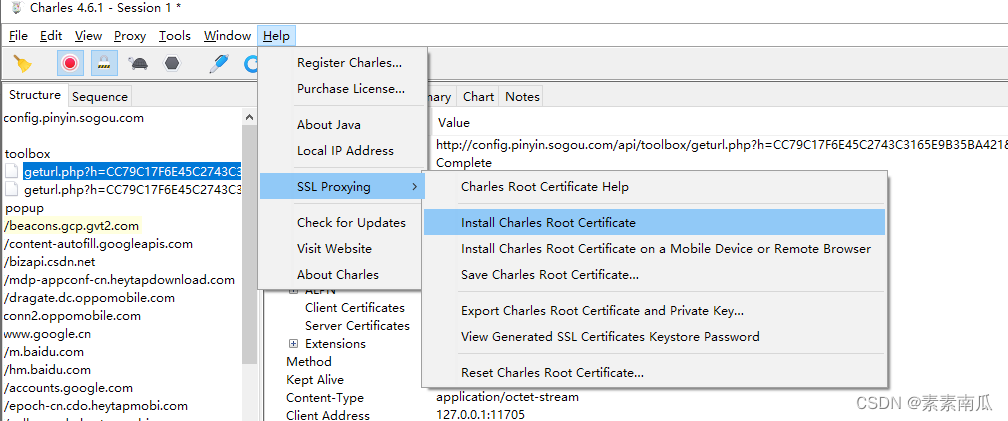Toggle SSL Proxying padlock icon
Viewport: 1008px width, 421px height.
(104, 63)
